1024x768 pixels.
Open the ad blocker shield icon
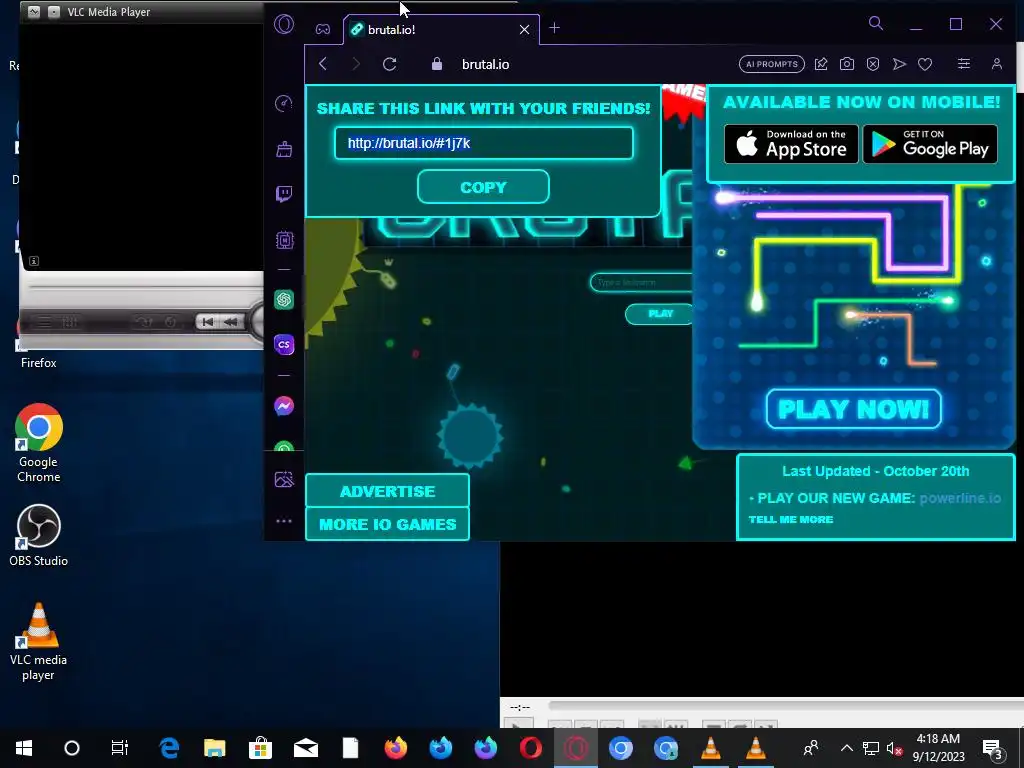(x=872, y=64)
